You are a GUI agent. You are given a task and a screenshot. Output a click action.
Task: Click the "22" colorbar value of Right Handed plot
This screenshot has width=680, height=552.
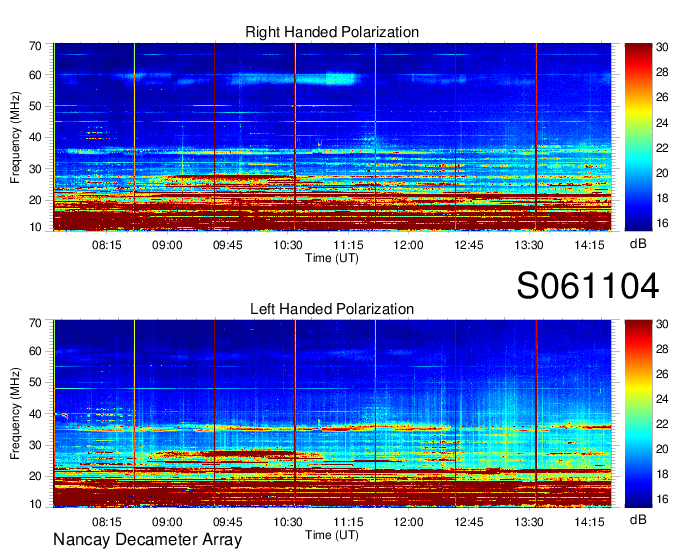(662, 148)
